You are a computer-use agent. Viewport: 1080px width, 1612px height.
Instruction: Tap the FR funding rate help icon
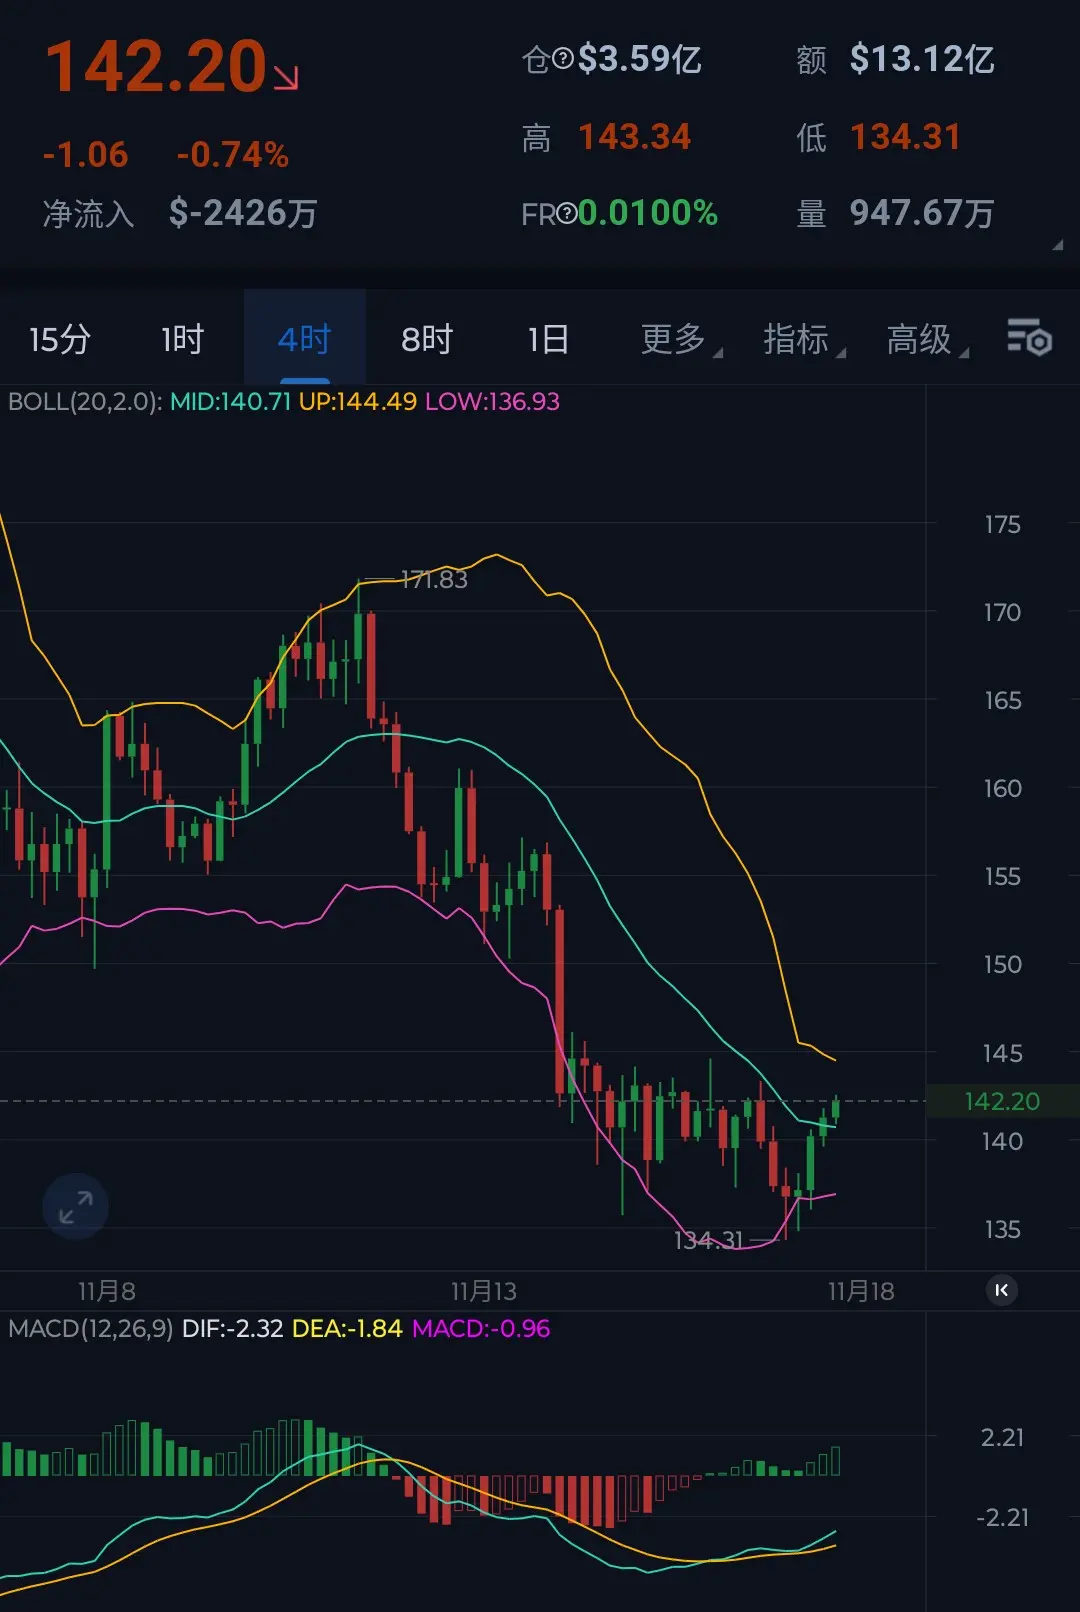tap(566, 213)
